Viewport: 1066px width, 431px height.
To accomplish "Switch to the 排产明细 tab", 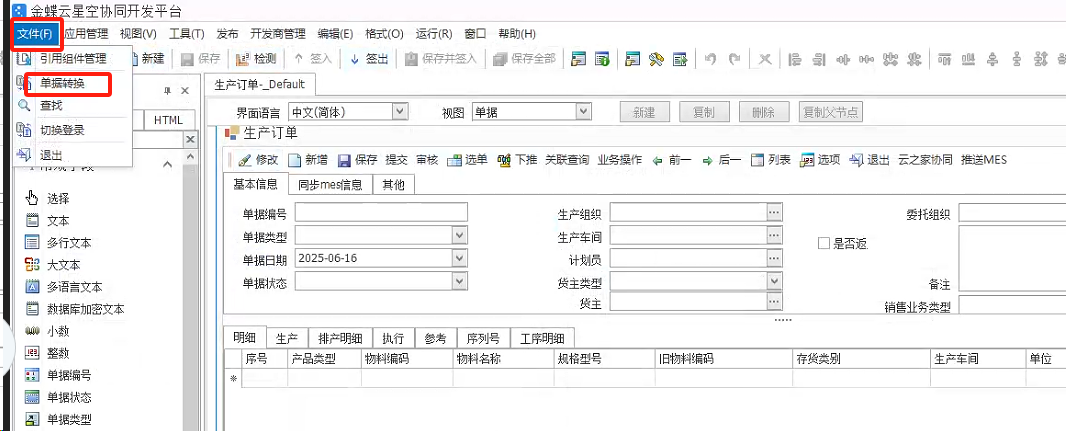I will tap(340, 338).
